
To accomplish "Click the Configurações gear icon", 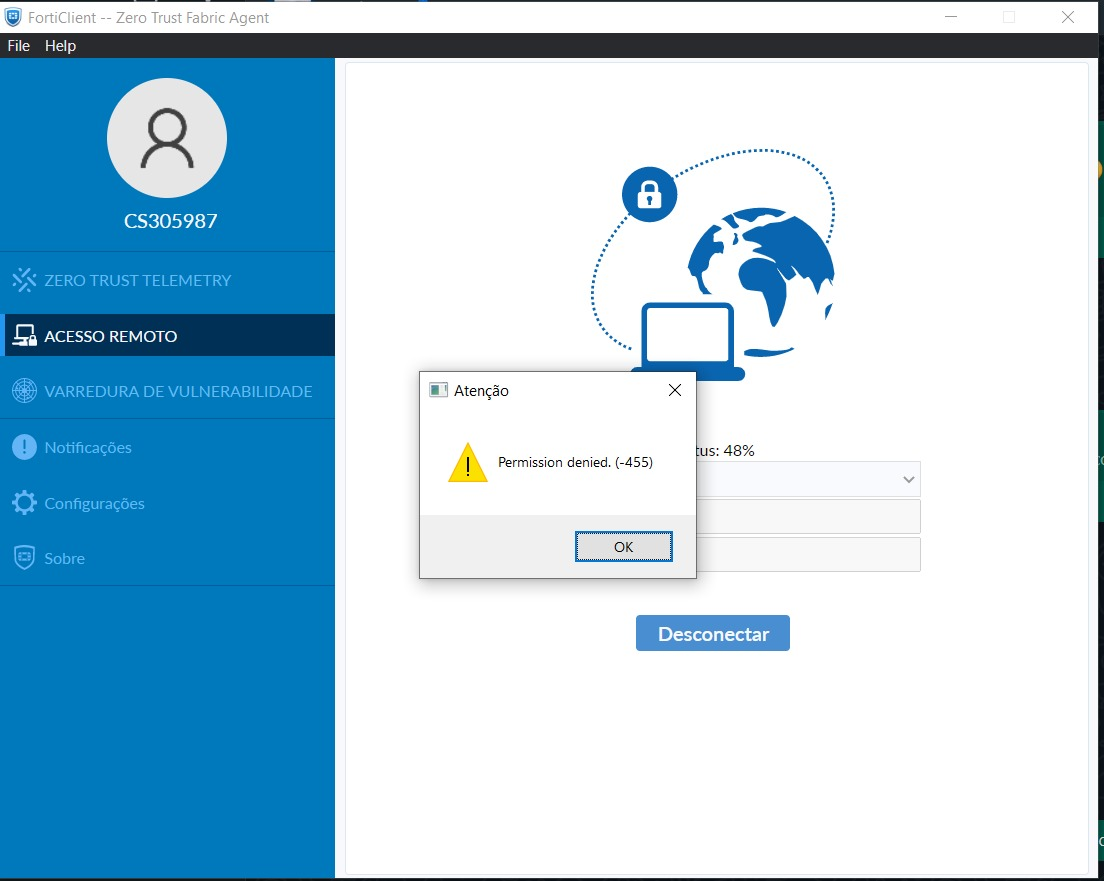I will pos(24,503).
